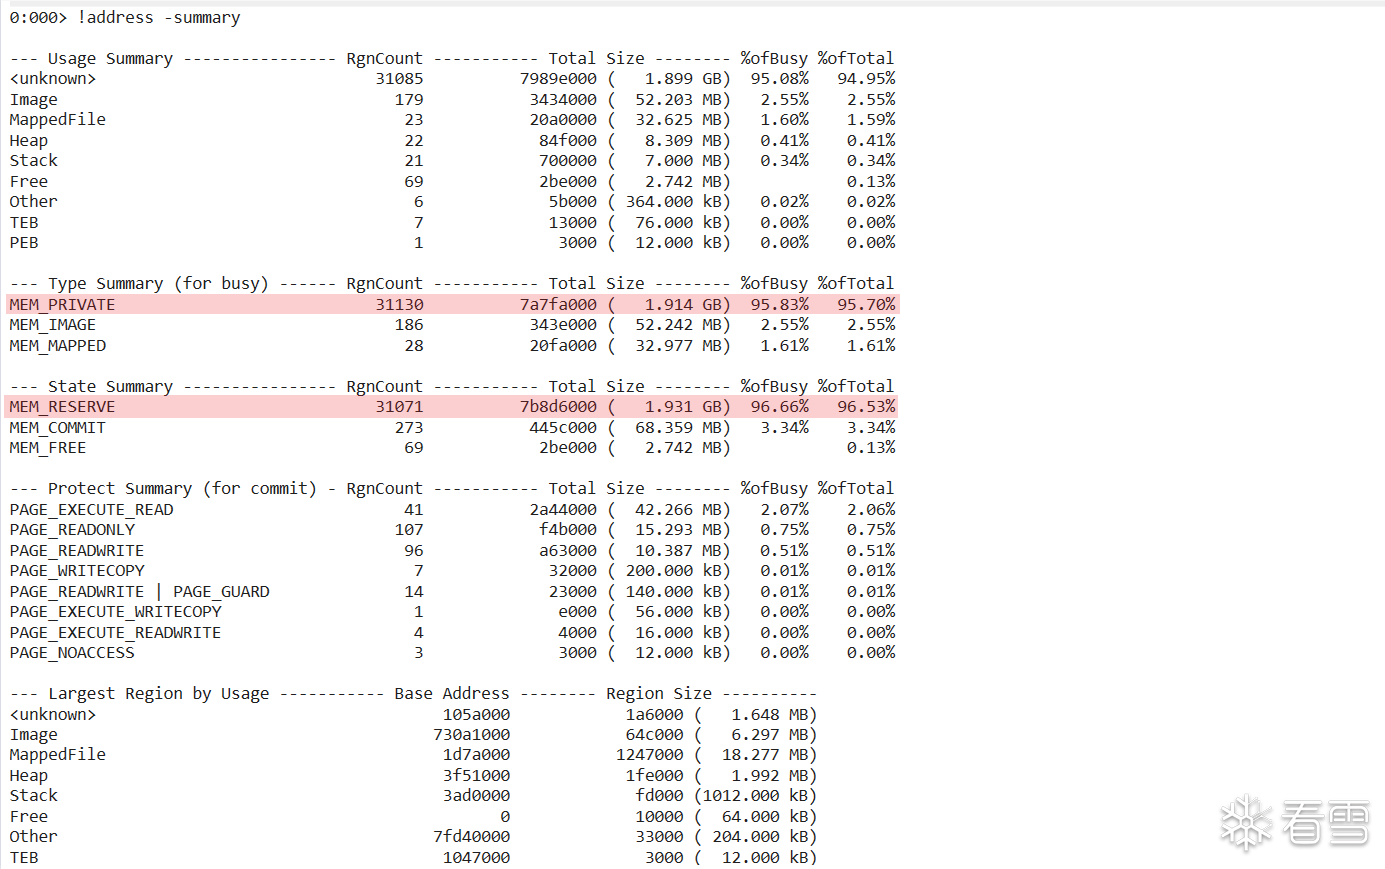This screenshot has height=869, width=1385.
Task: Select the MEM_FREE summary line
Action: pos(46,447)
